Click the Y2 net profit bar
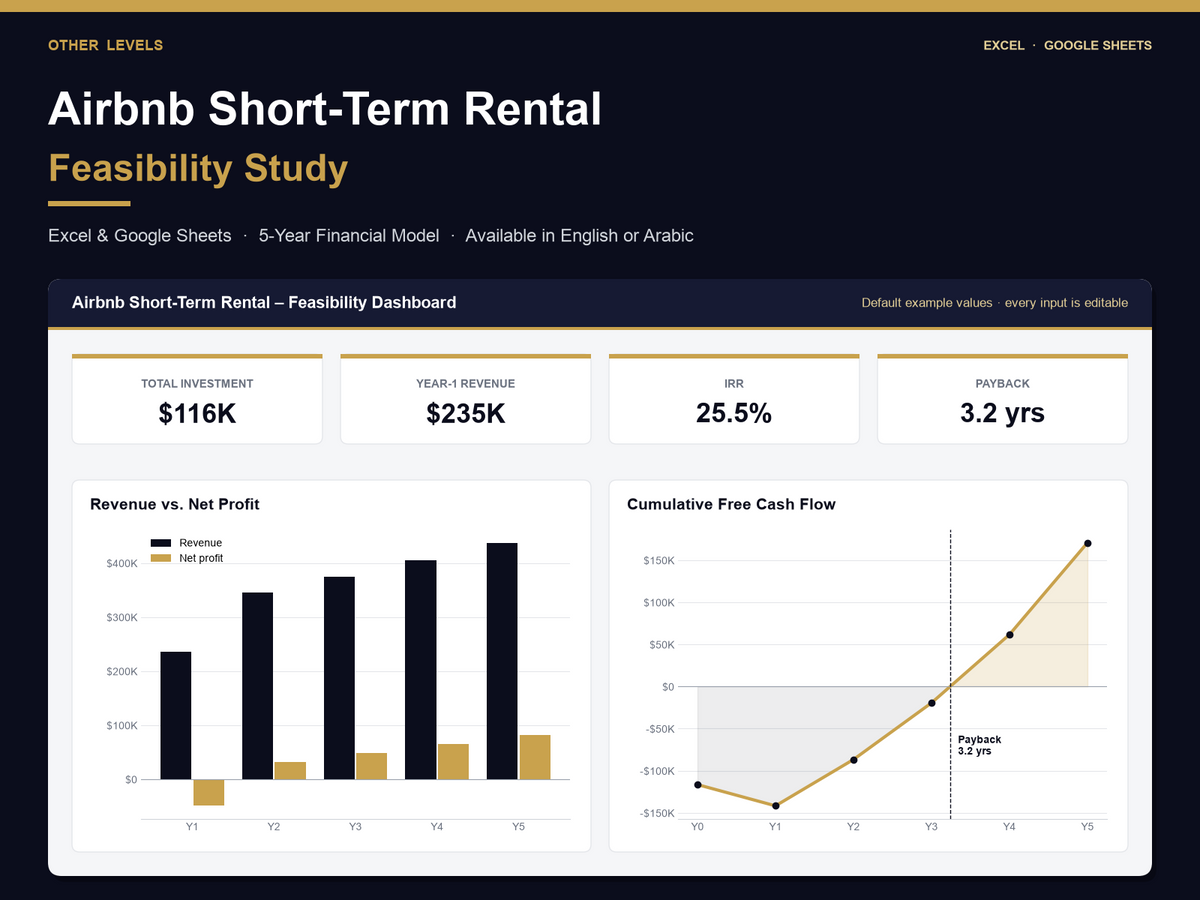Viewport: 1200px width, 900px height. [290, 770]
